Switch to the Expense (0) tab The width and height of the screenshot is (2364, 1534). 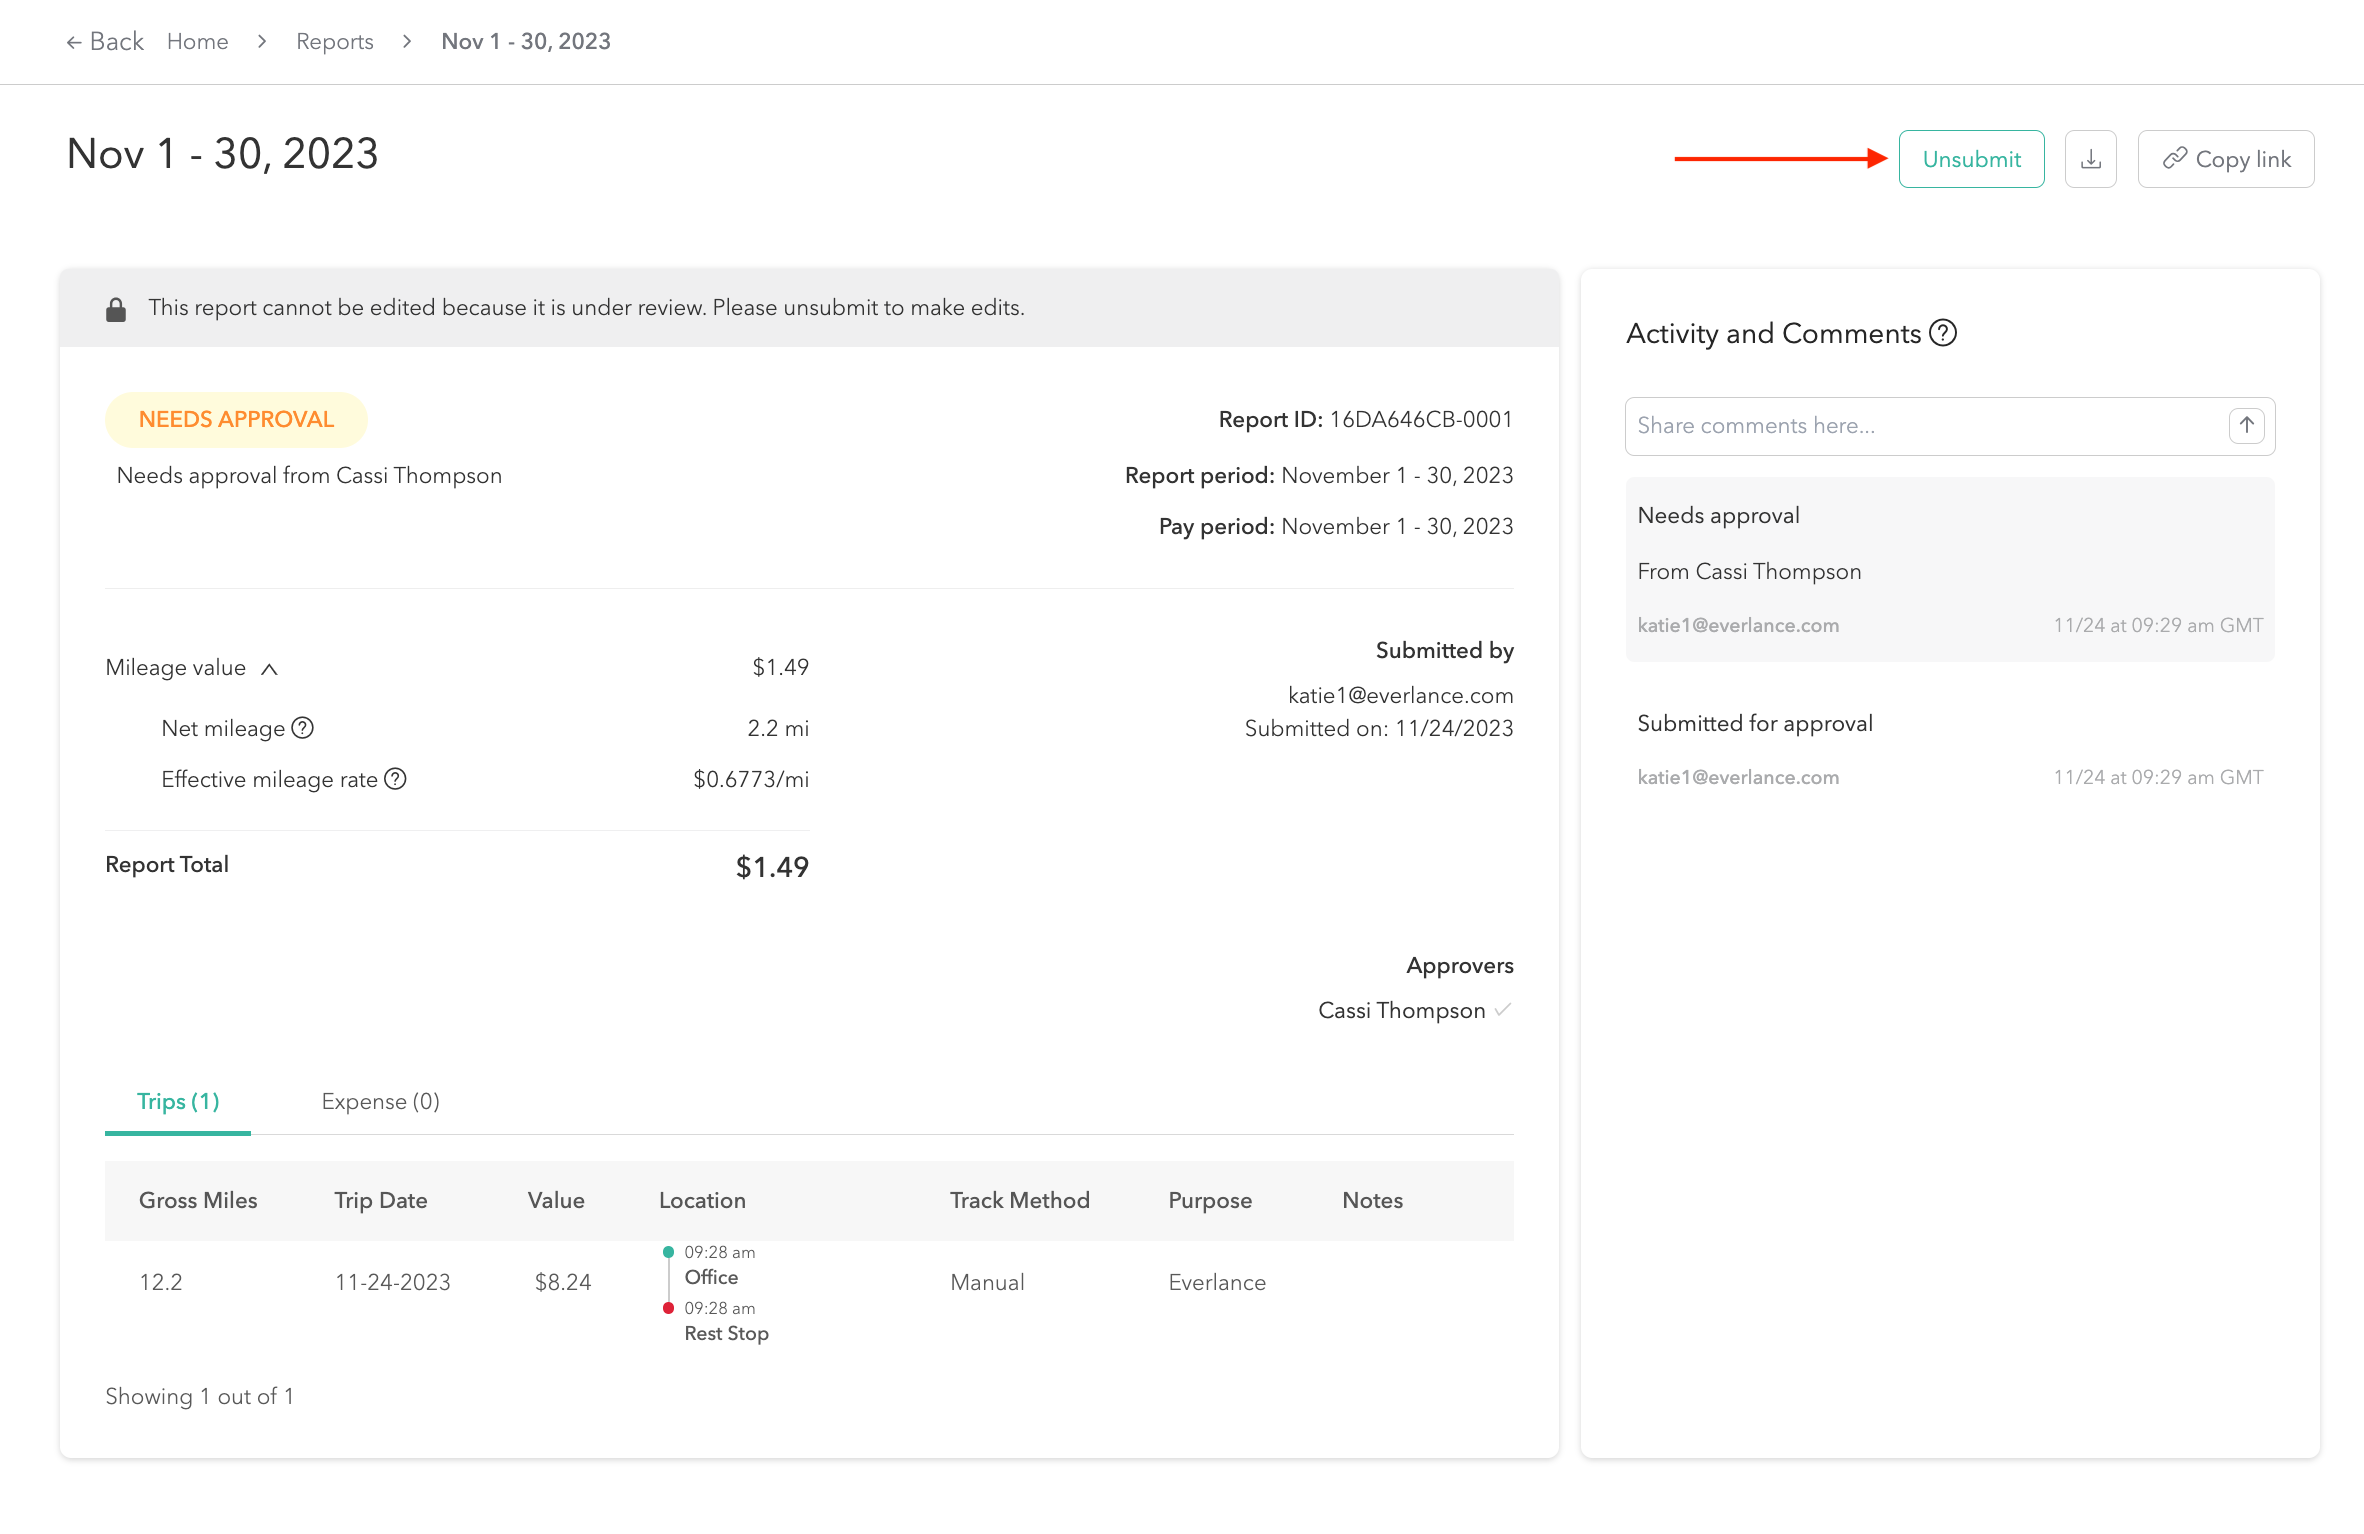click(x=380, y=1101)
